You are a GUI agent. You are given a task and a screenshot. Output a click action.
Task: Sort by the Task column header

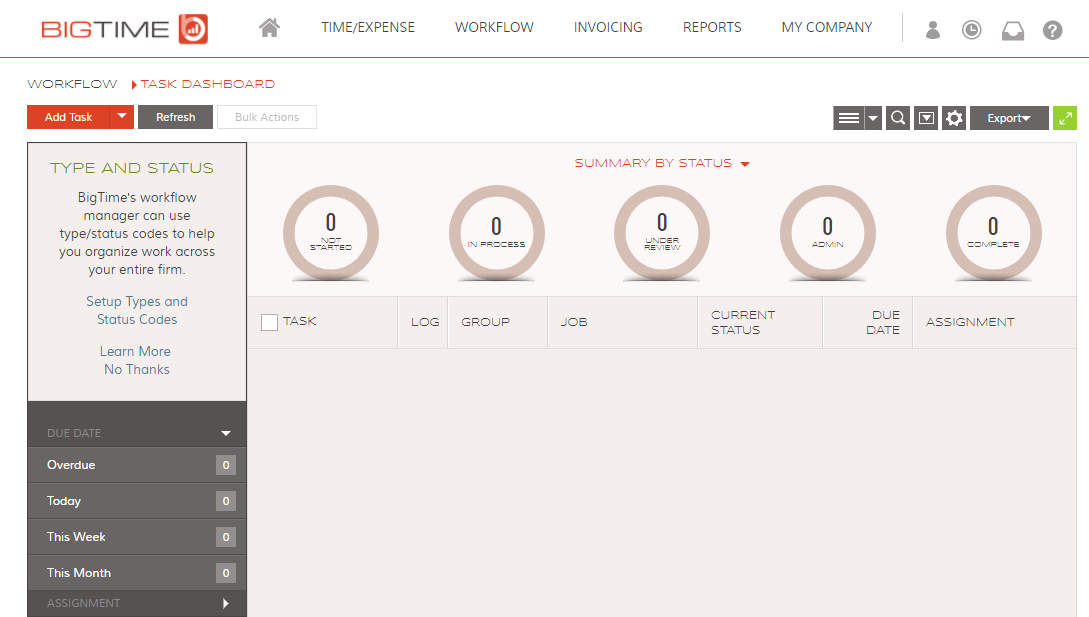tap(299, 321)
